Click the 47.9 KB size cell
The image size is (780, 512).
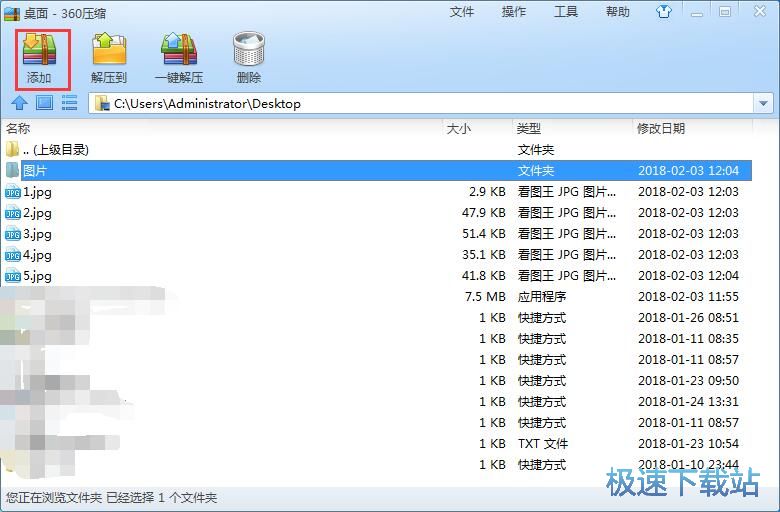click(x=484, y=212)
